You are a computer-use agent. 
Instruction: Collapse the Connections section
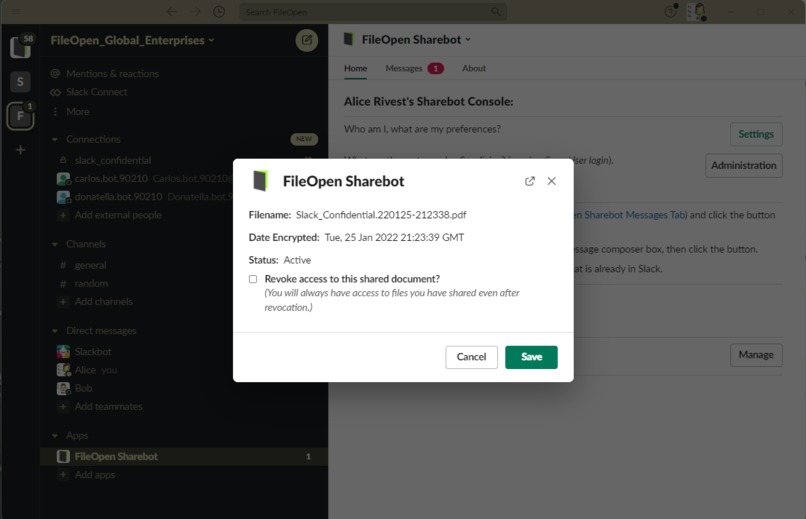click(x=55, y=139)
